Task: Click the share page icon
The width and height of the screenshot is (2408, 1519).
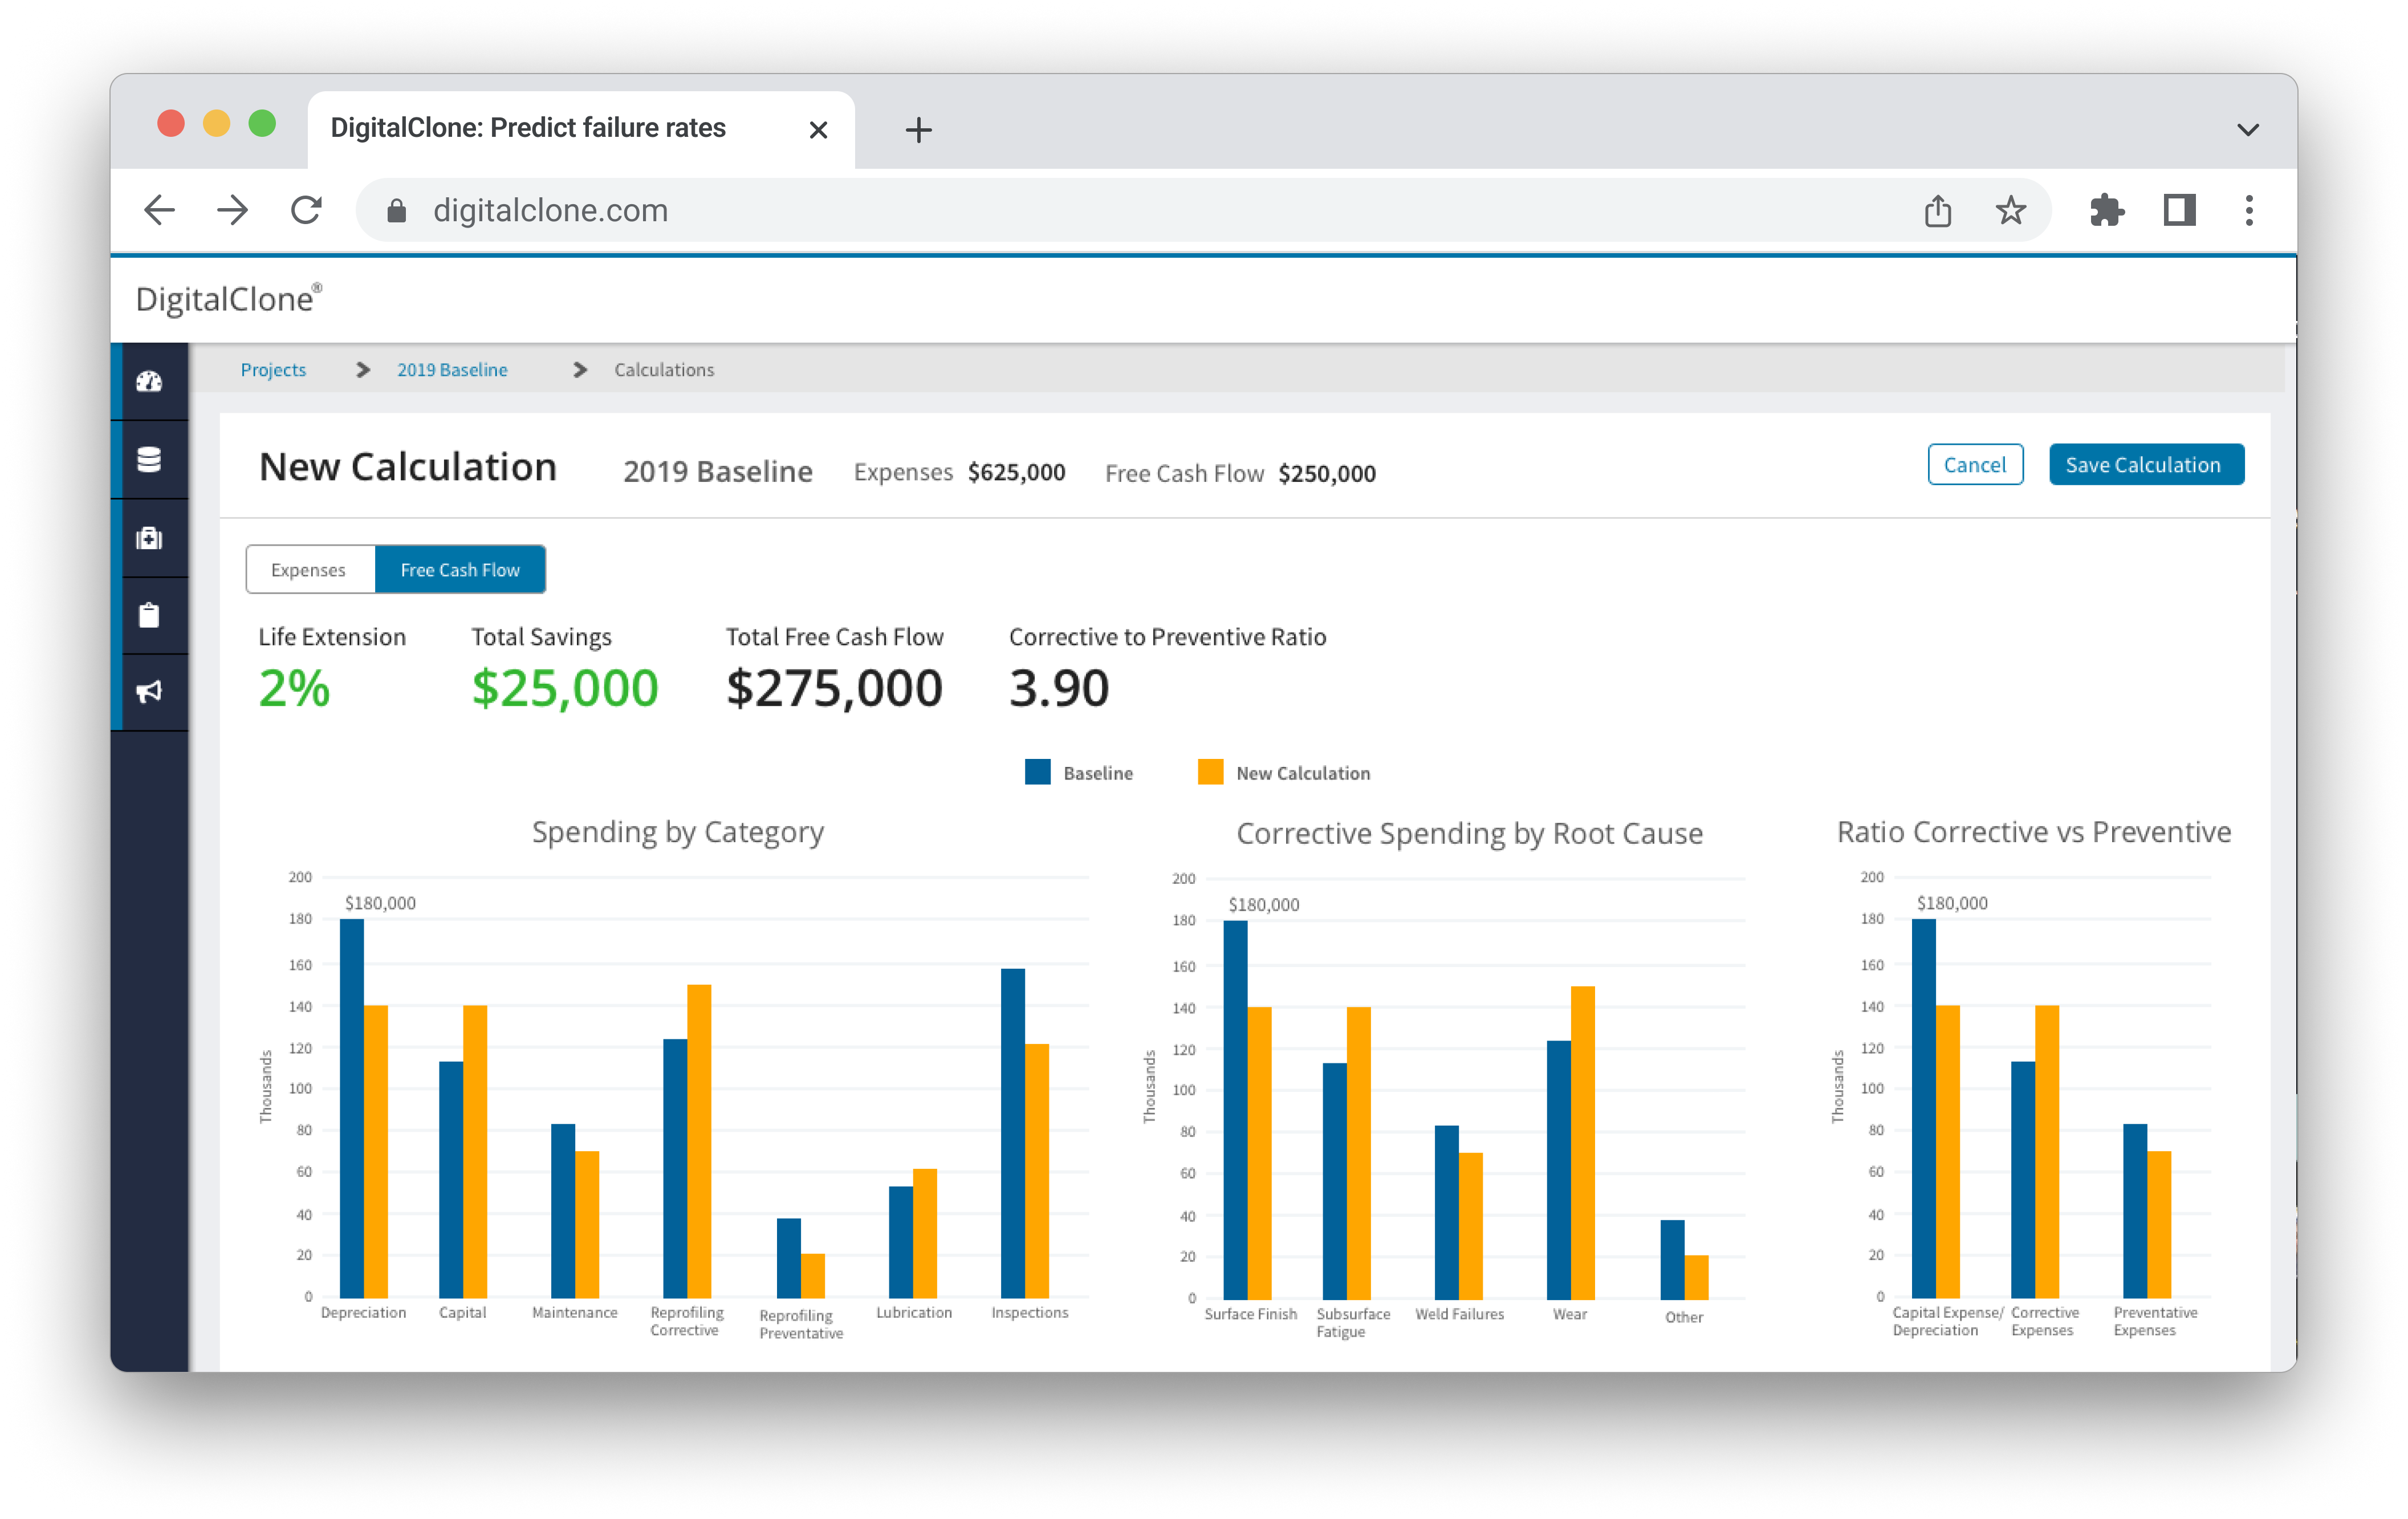Action: point(1937,210)
